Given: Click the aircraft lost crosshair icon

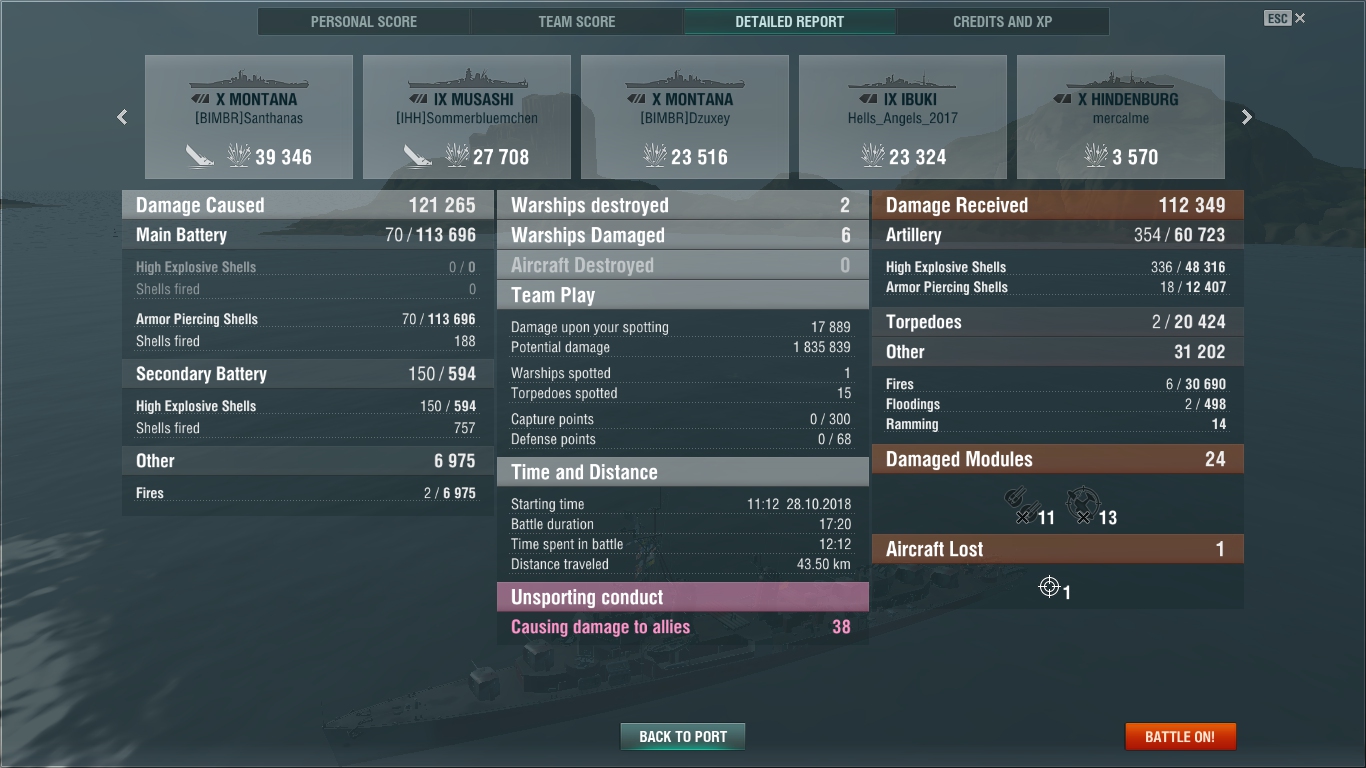Looking at the screenshot, I should click(1049, 586).
